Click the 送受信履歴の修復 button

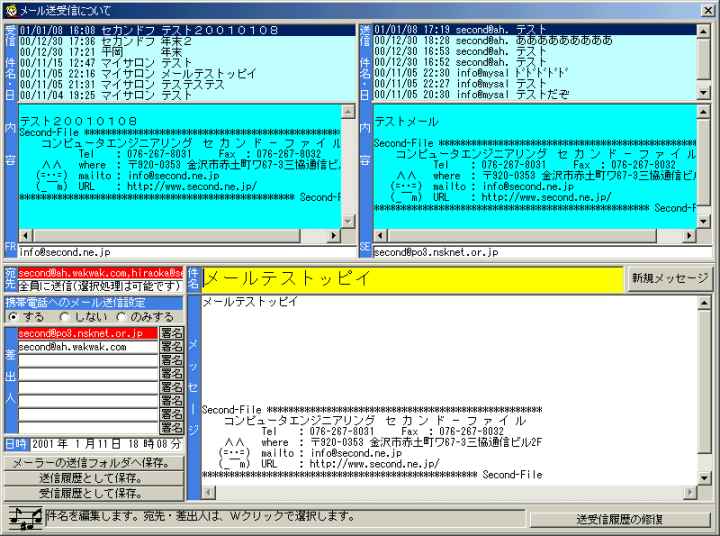pyautogui.click(x=619, y=518)
